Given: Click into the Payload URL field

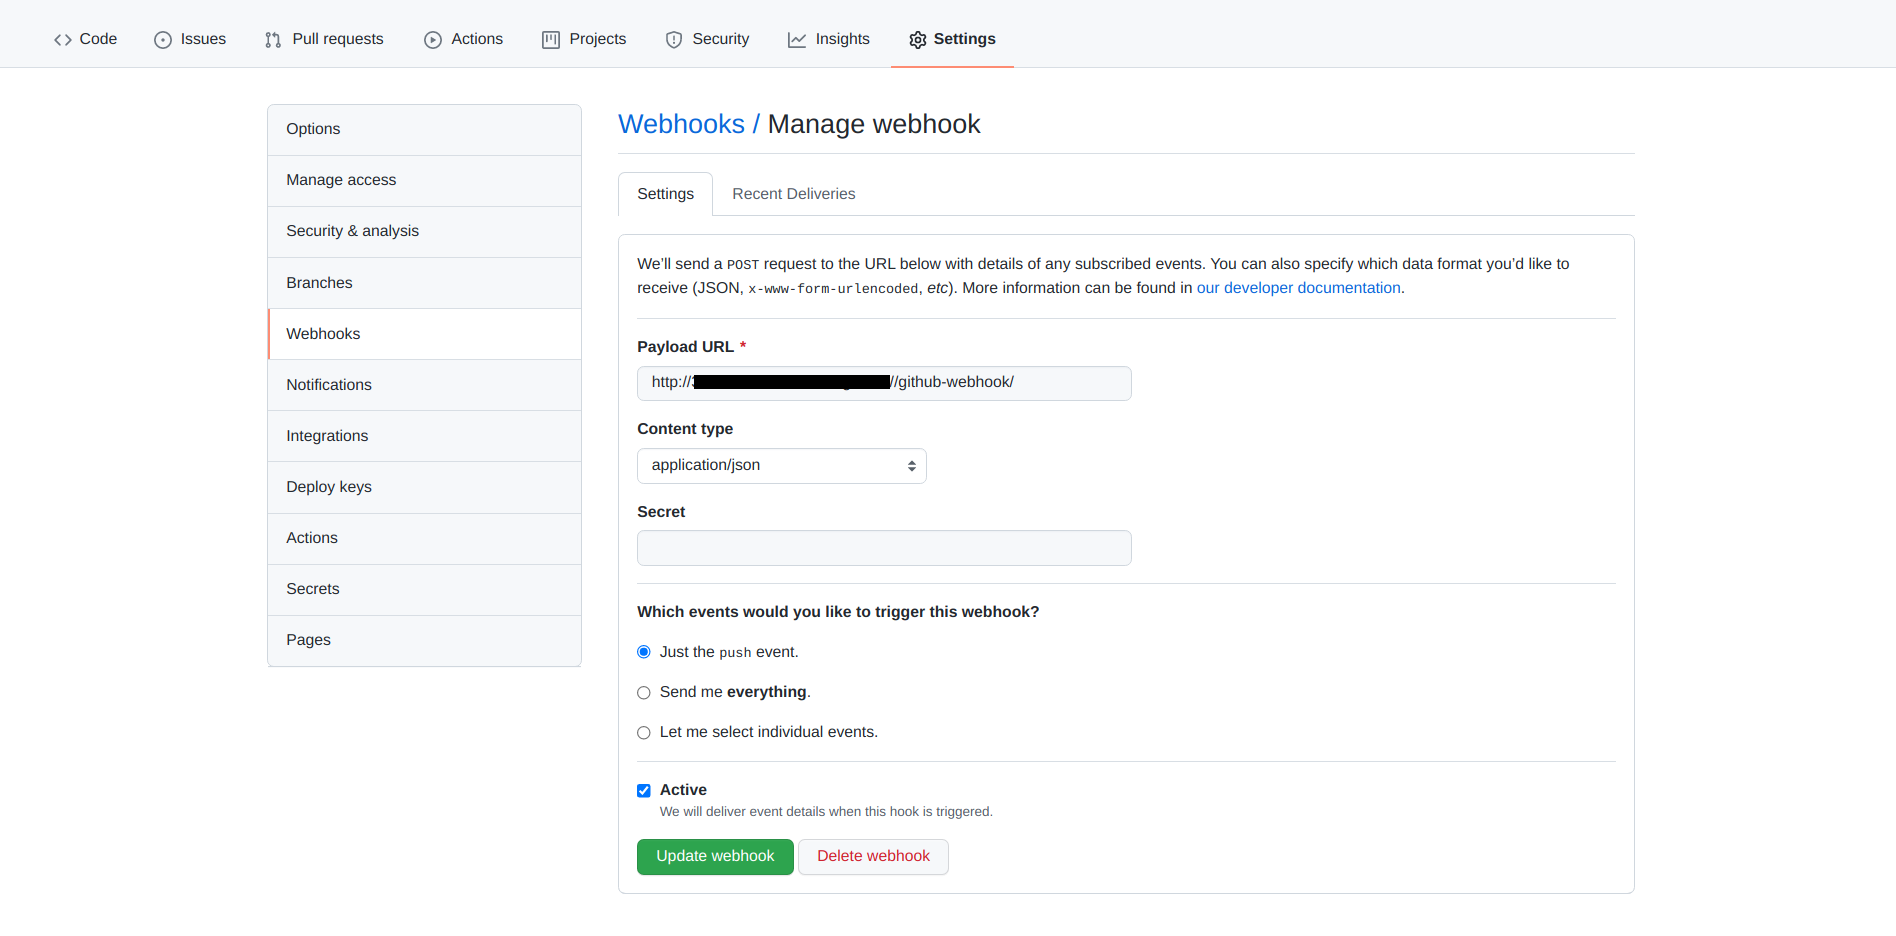Looking at the screenshot, I should [884, 383].
